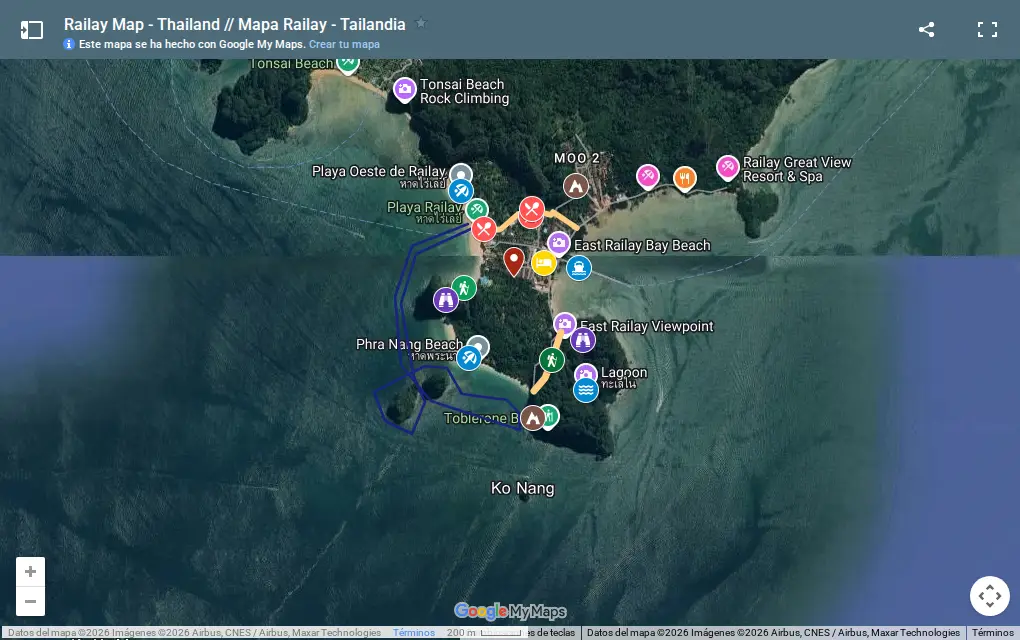This screenshot has height=640, width=1020.
Task: Click red restaurant marker at the blue route's end
Action: 483,229
